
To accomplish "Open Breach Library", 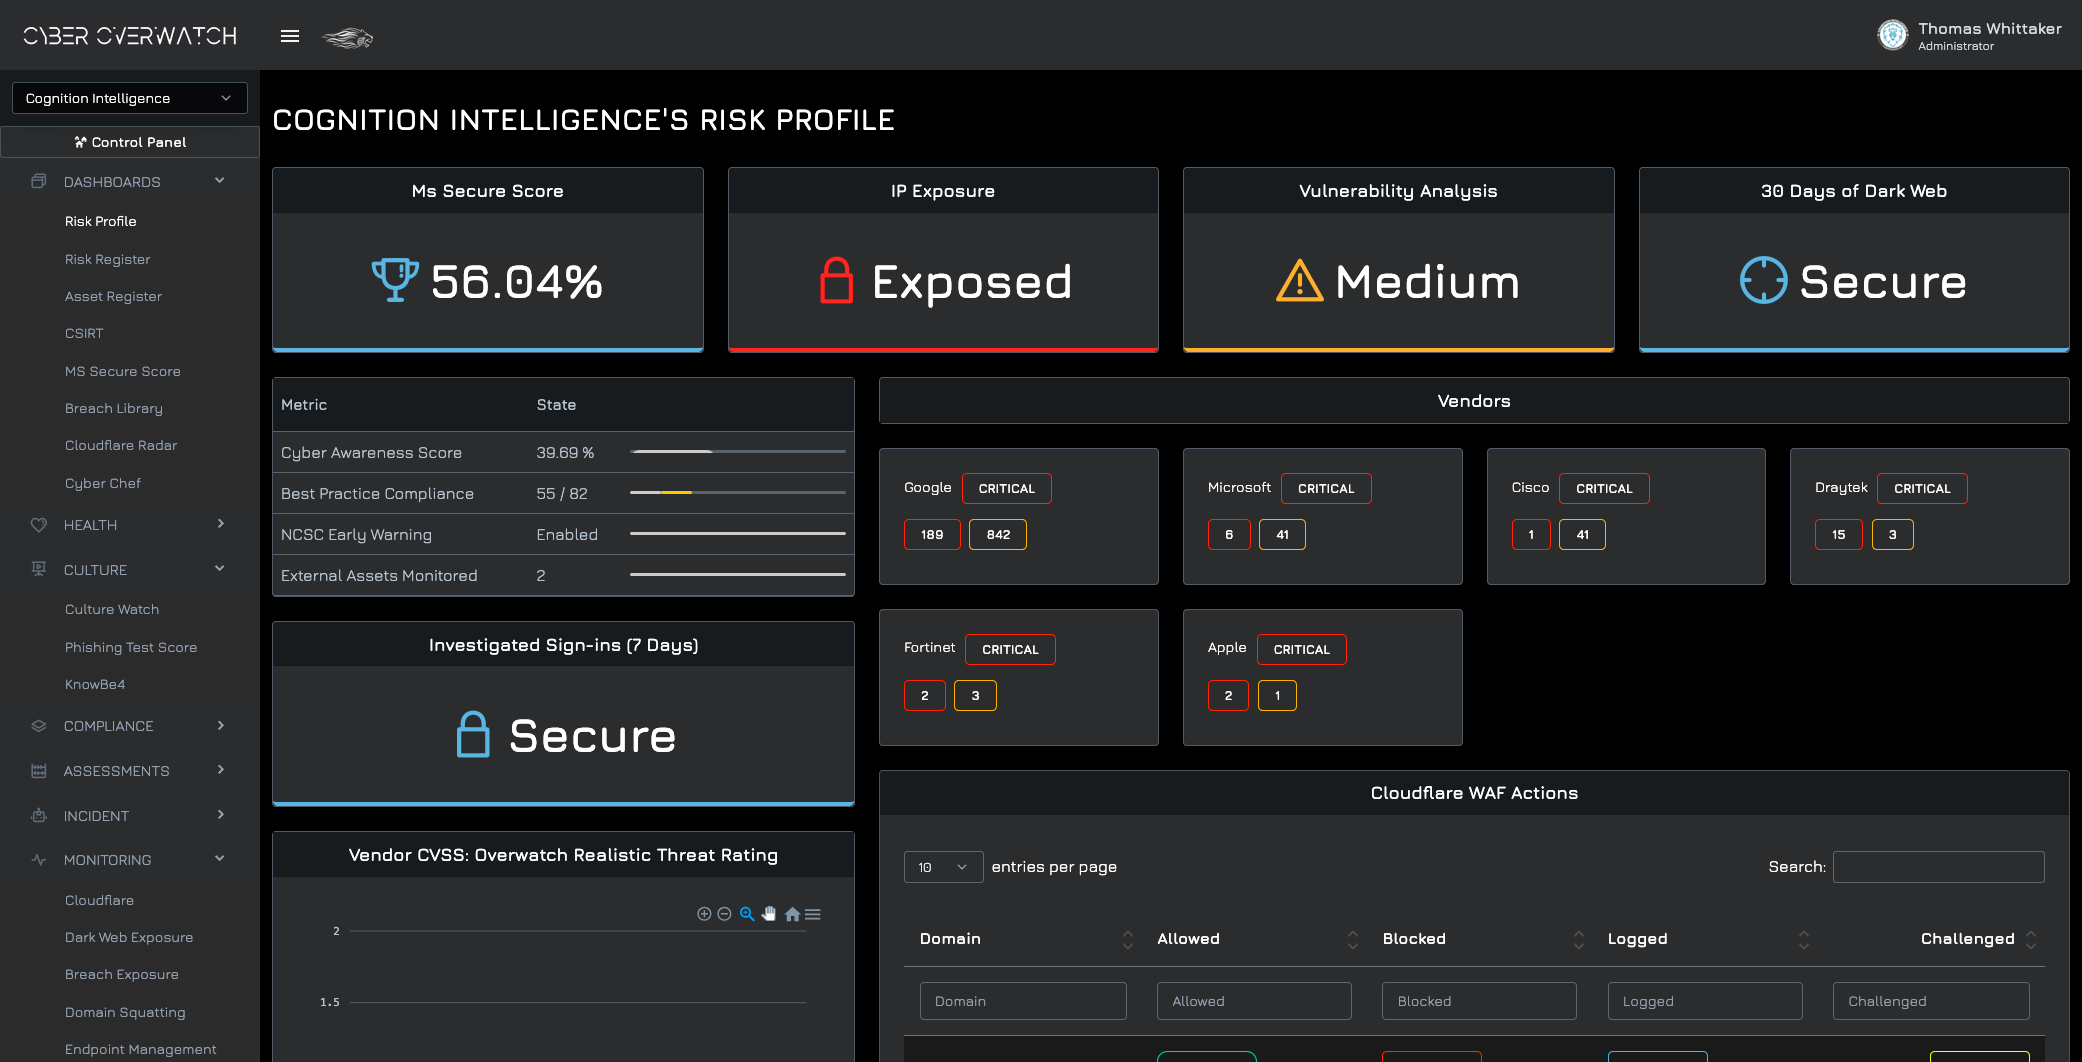I will (114, 408).
